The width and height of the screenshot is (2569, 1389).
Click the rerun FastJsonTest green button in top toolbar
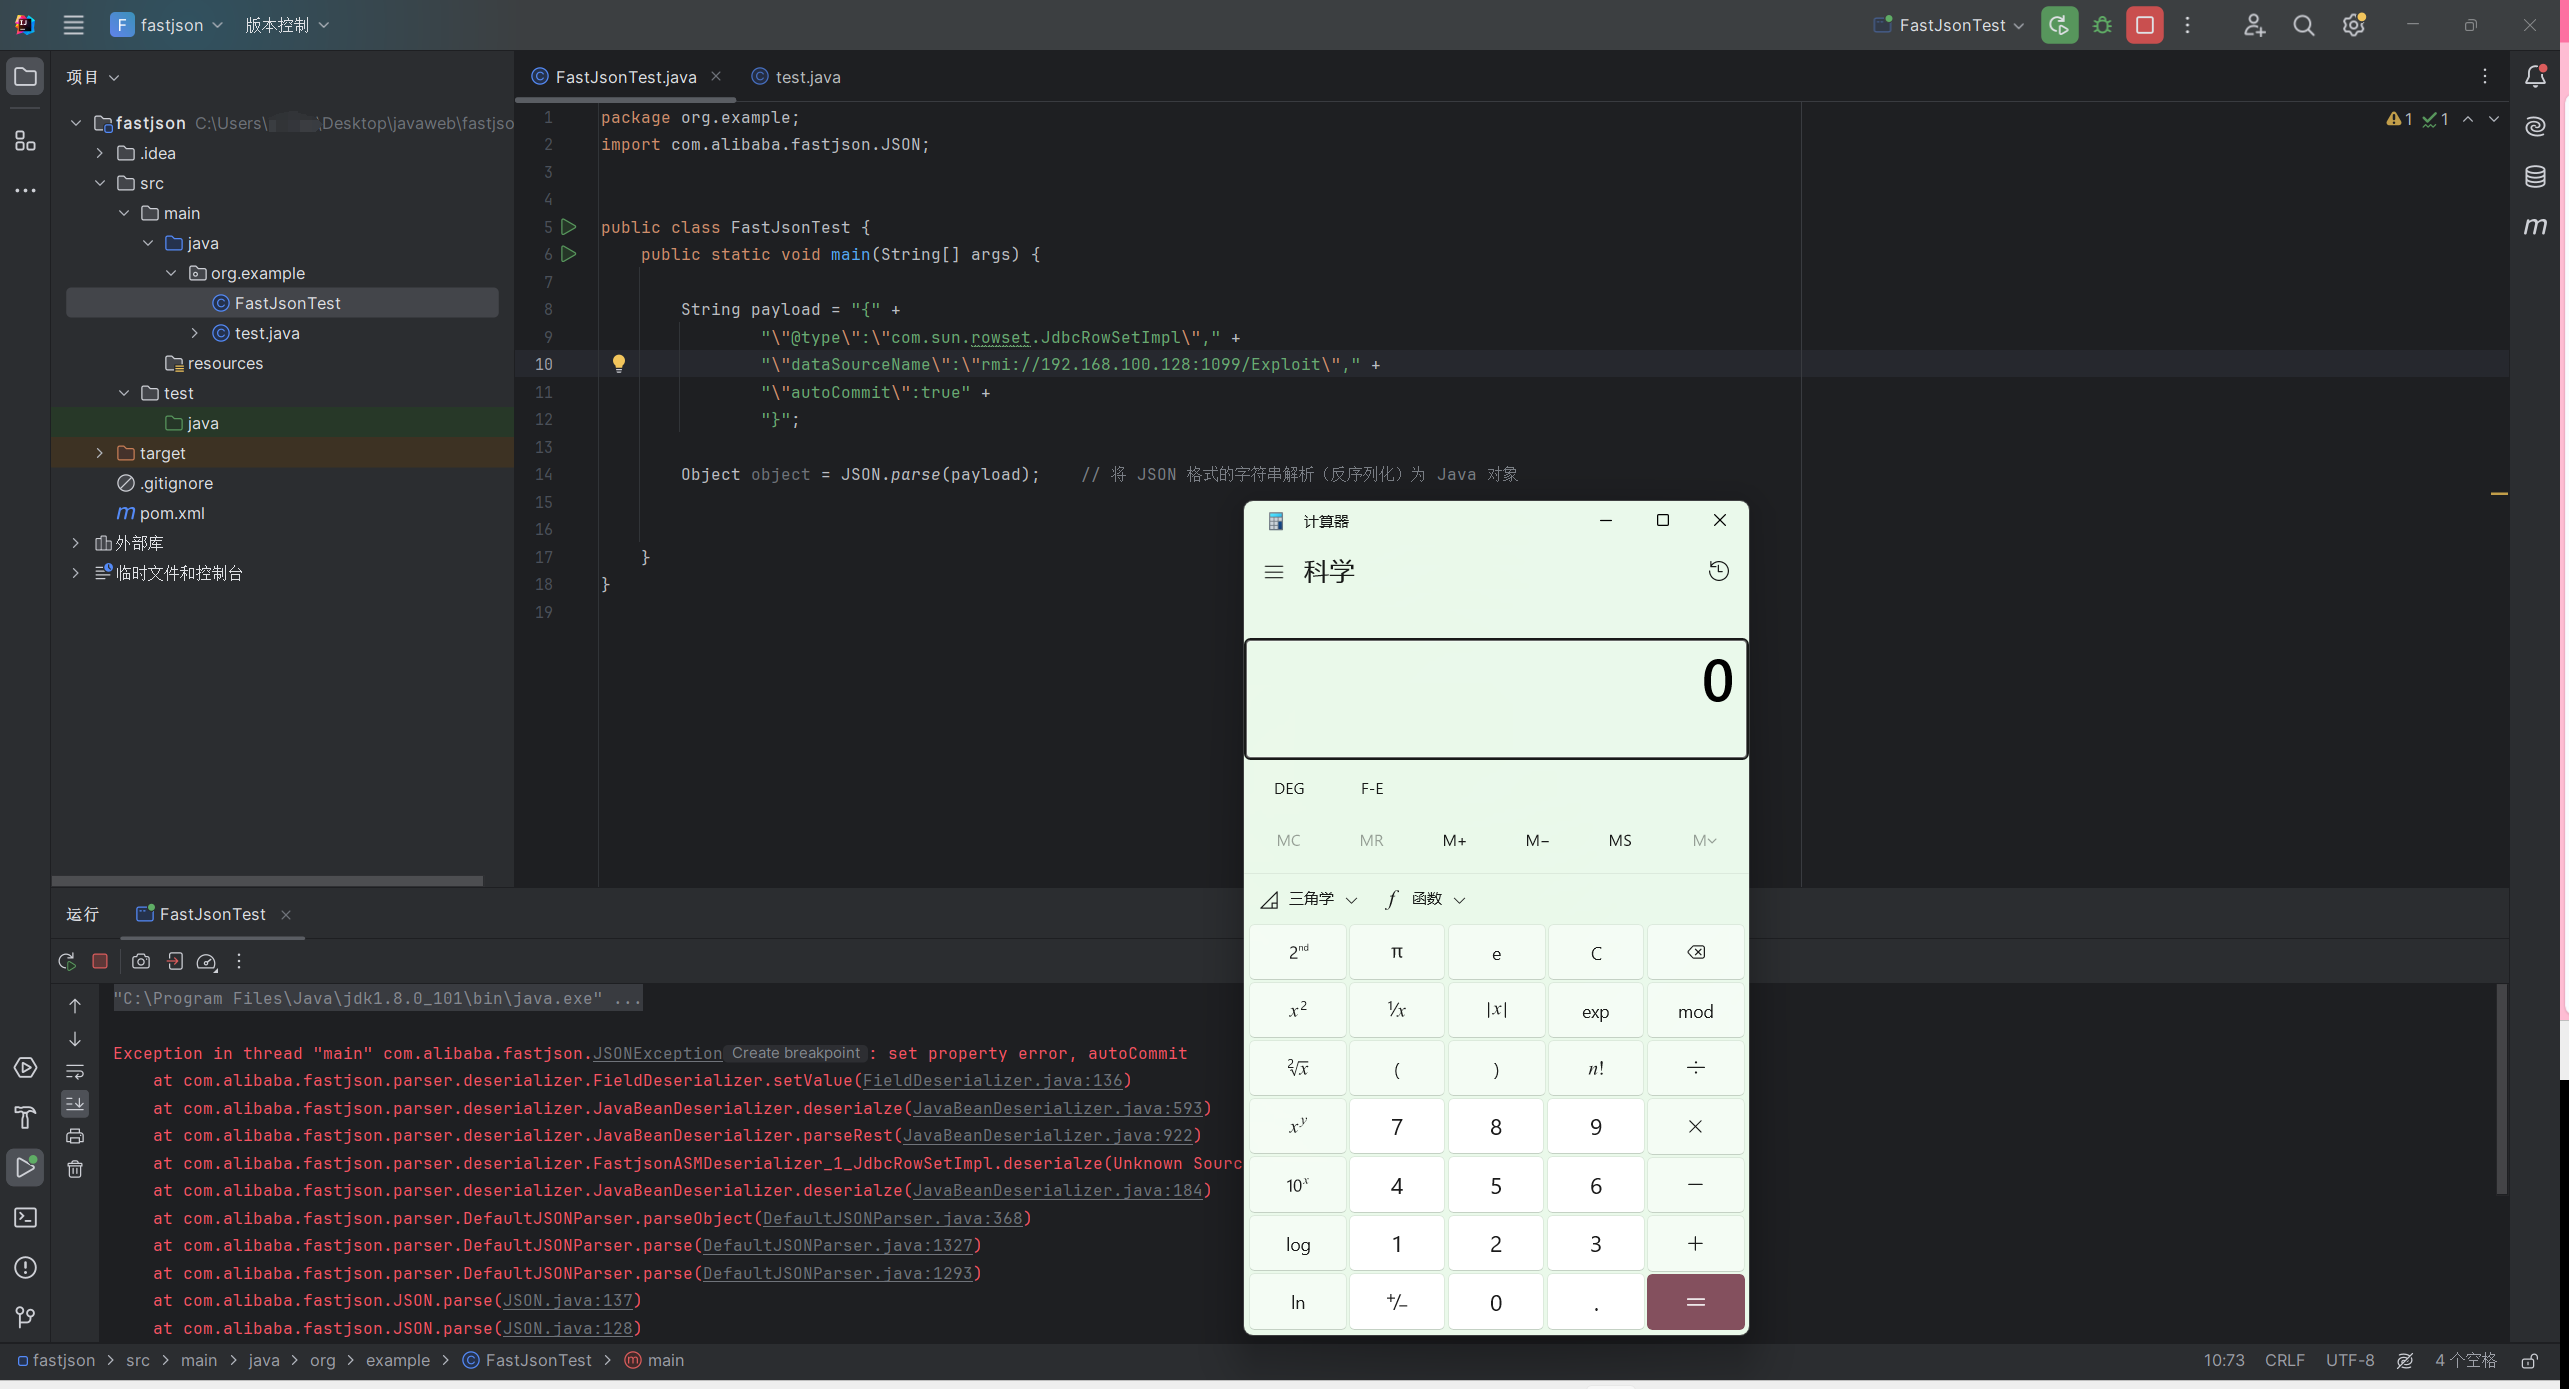coord(2059,25)
